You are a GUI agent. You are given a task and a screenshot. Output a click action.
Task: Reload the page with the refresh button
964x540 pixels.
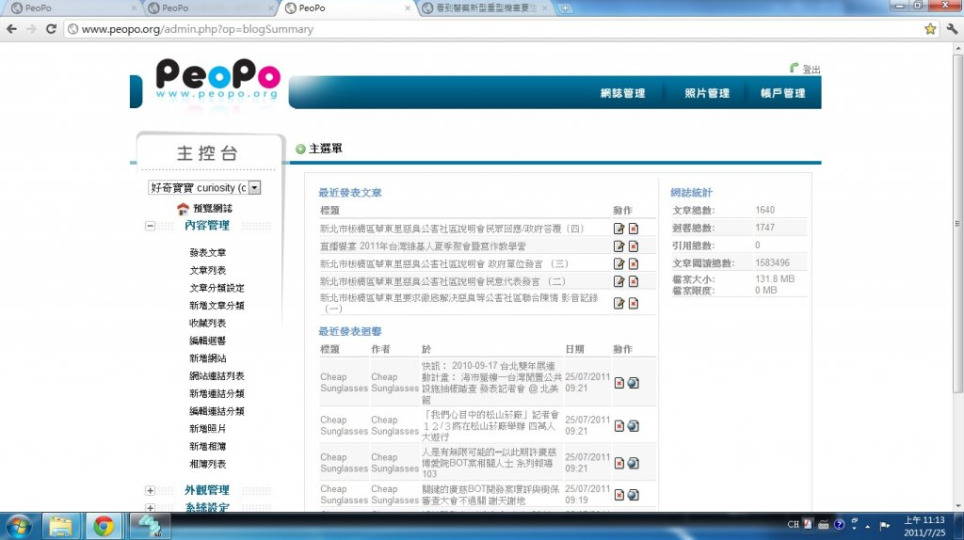tap(51, 29)
